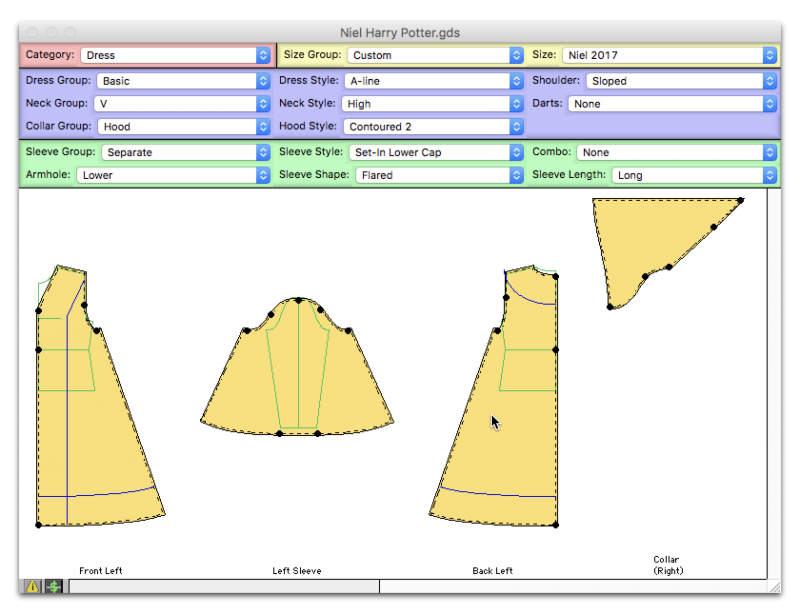
Task: Open the Sleeve Length dropdown showing Long
Action: (x=694, y=175)
